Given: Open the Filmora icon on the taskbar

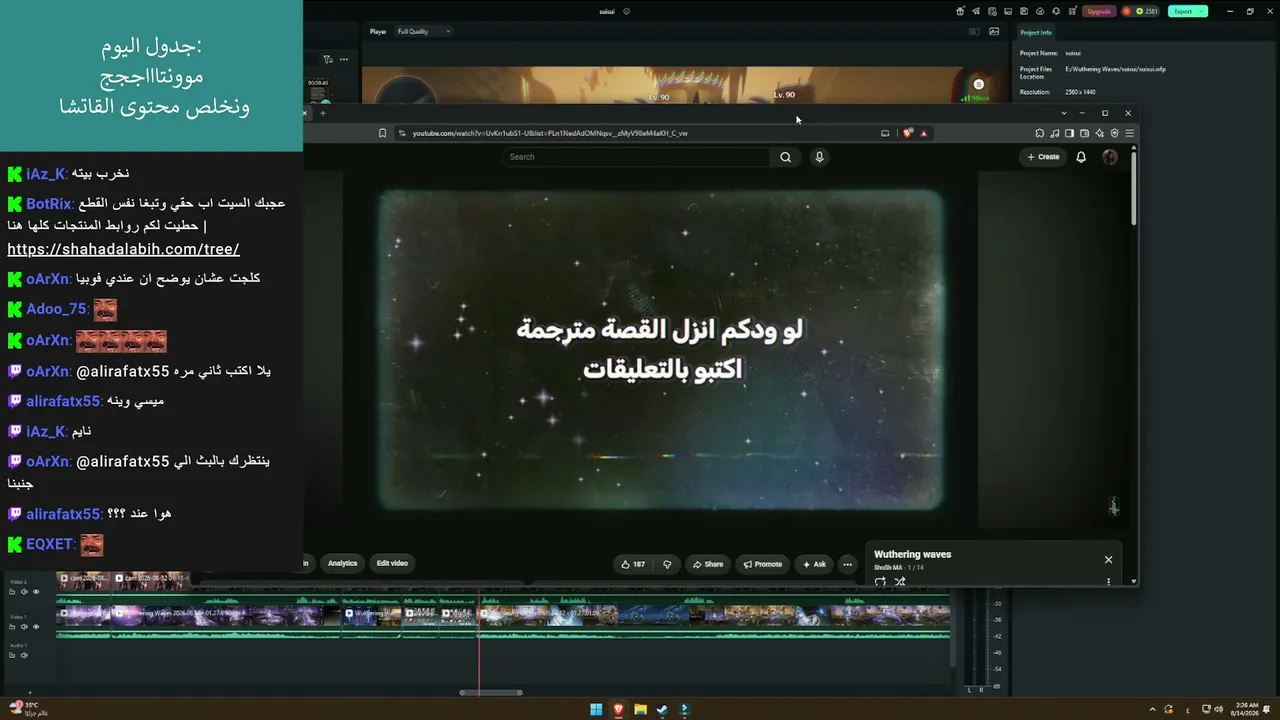Looking at the screenshot, I should (x=684, y=710).
